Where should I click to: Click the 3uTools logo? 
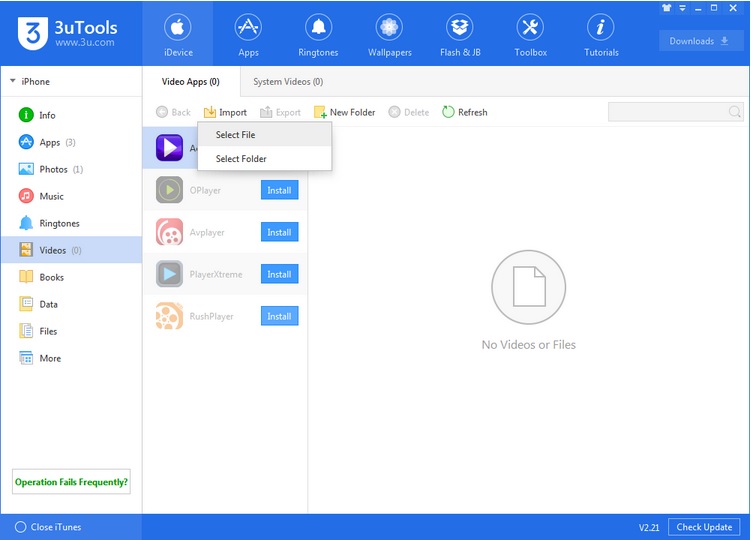click(68, 34)
